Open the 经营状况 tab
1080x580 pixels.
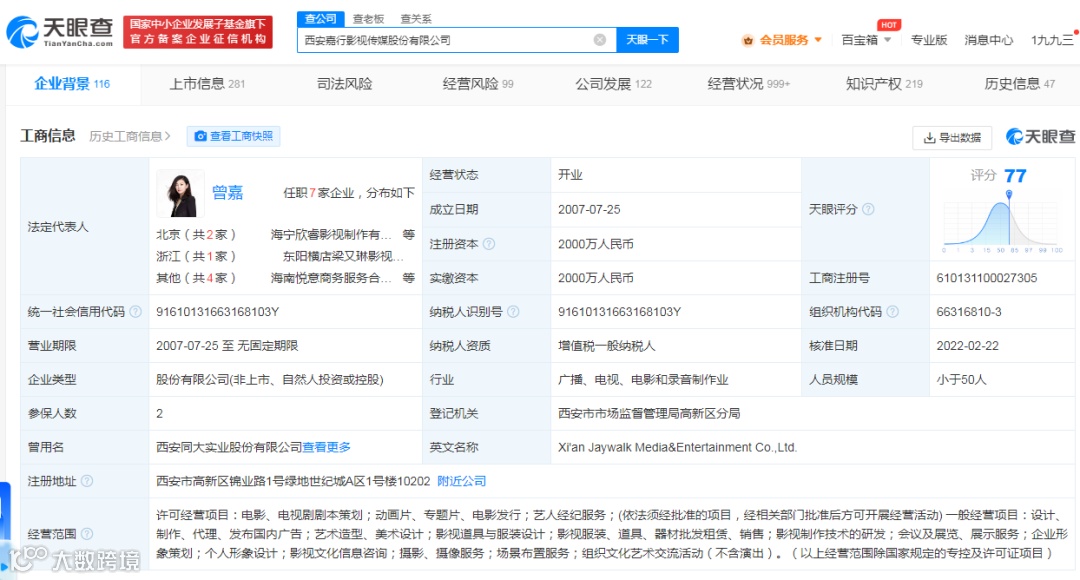749,84
